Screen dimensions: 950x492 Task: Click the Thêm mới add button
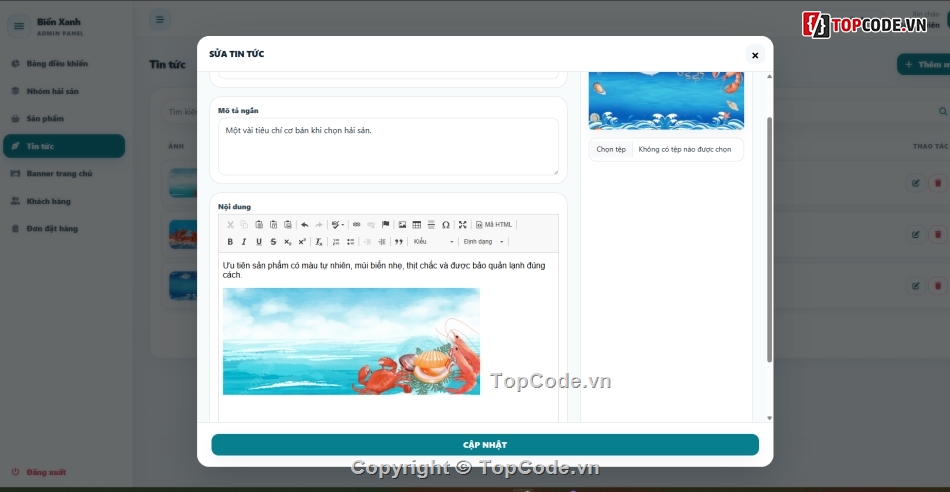(923, 64)
